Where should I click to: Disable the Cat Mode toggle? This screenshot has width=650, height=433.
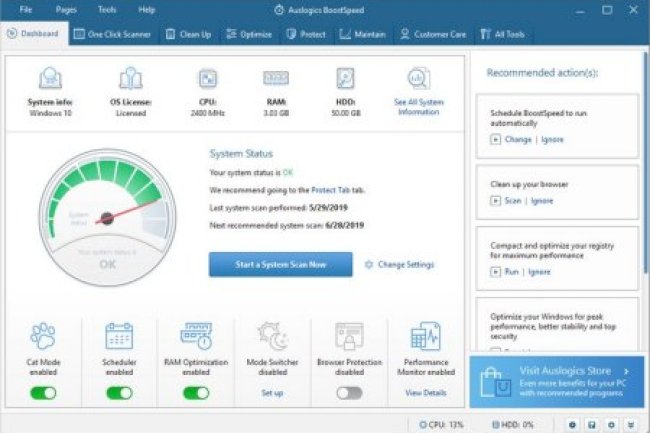click(x=43, y=393)
